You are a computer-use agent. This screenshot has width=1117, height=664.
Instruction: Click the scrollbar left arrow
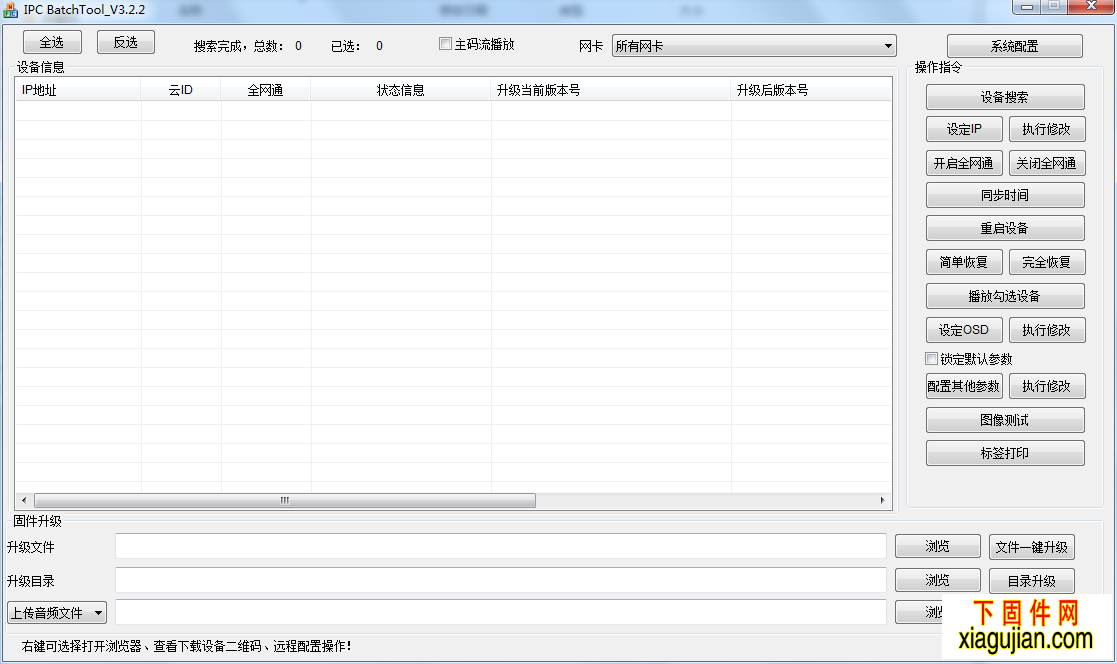pos(24,500)
